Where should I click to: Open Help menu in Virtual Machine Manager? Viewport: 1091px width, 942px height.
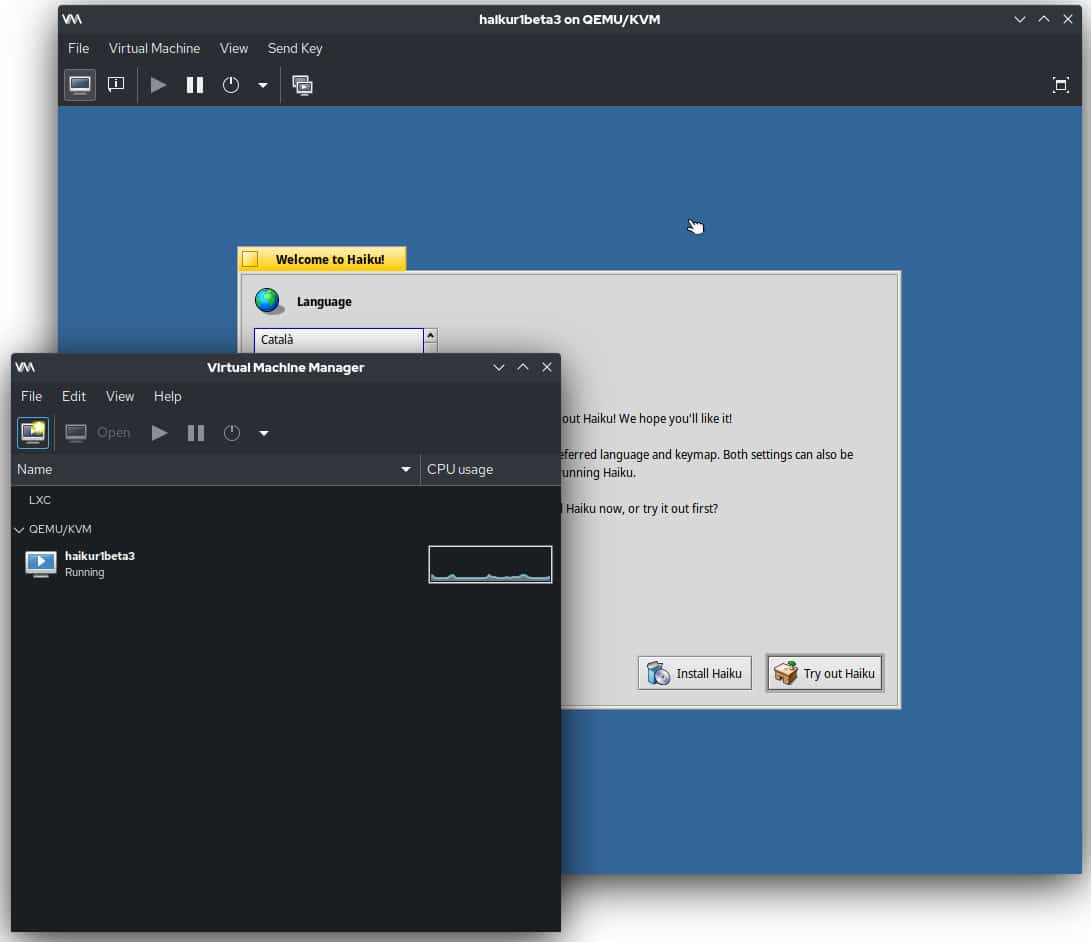[x=168, y=396]
